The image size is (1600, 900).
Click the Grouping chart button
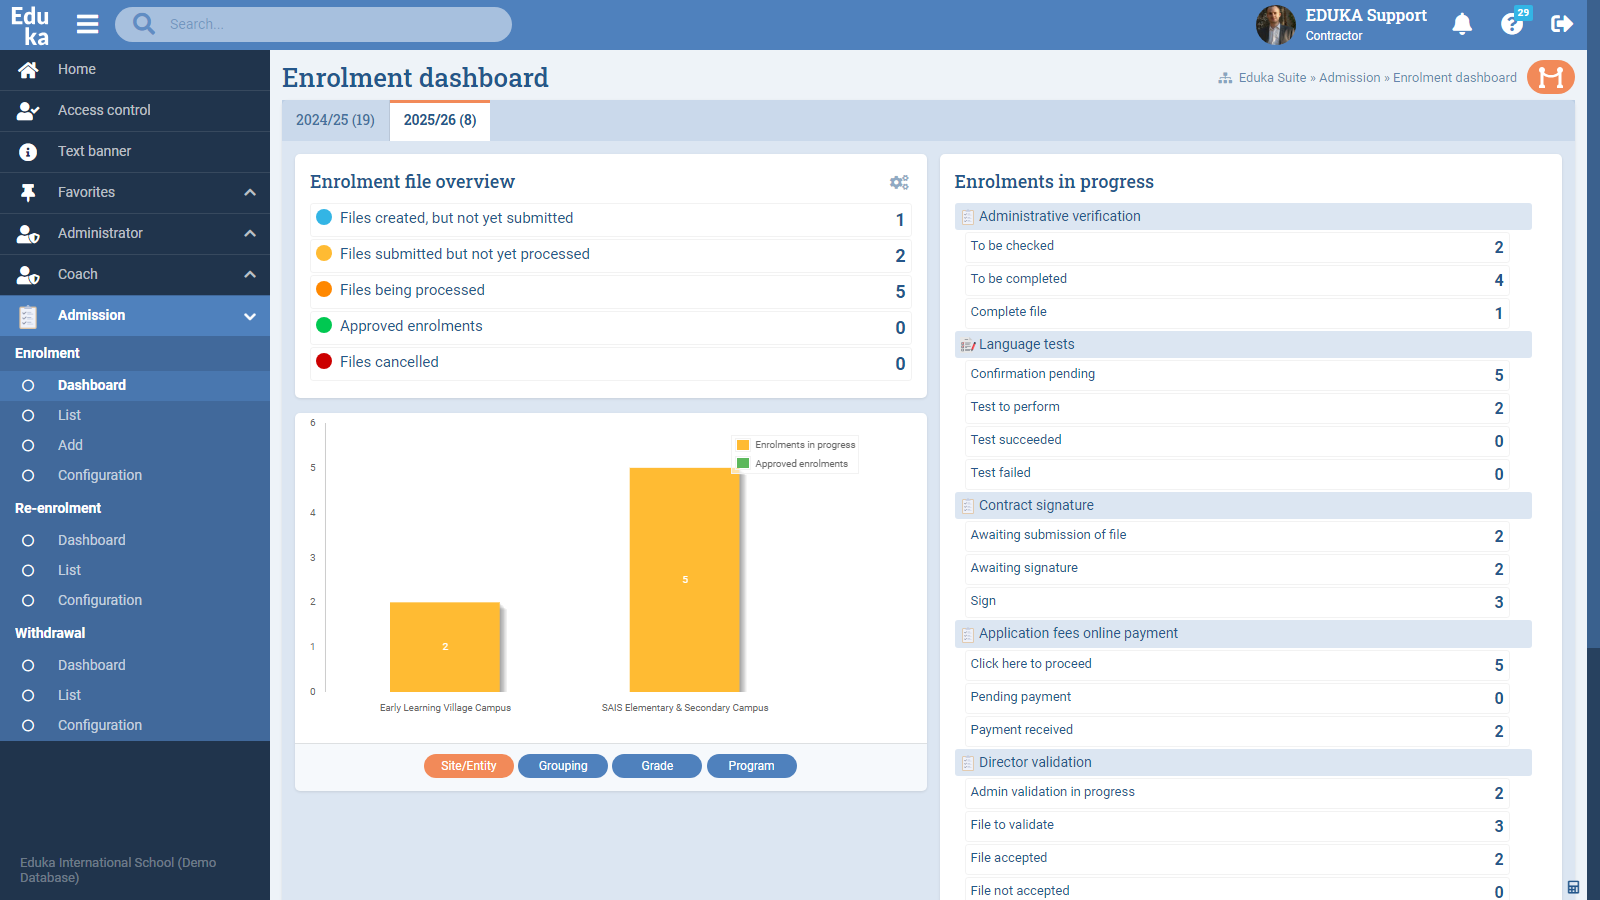click(562, 765)
